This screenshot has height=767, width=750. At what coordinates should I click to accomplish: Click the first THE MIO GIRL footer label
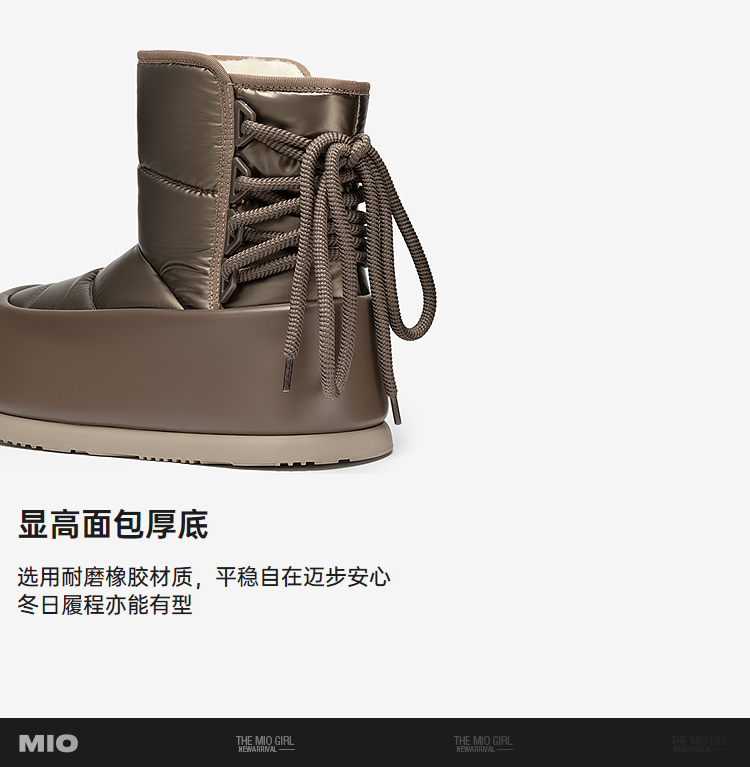pos(265,744)
